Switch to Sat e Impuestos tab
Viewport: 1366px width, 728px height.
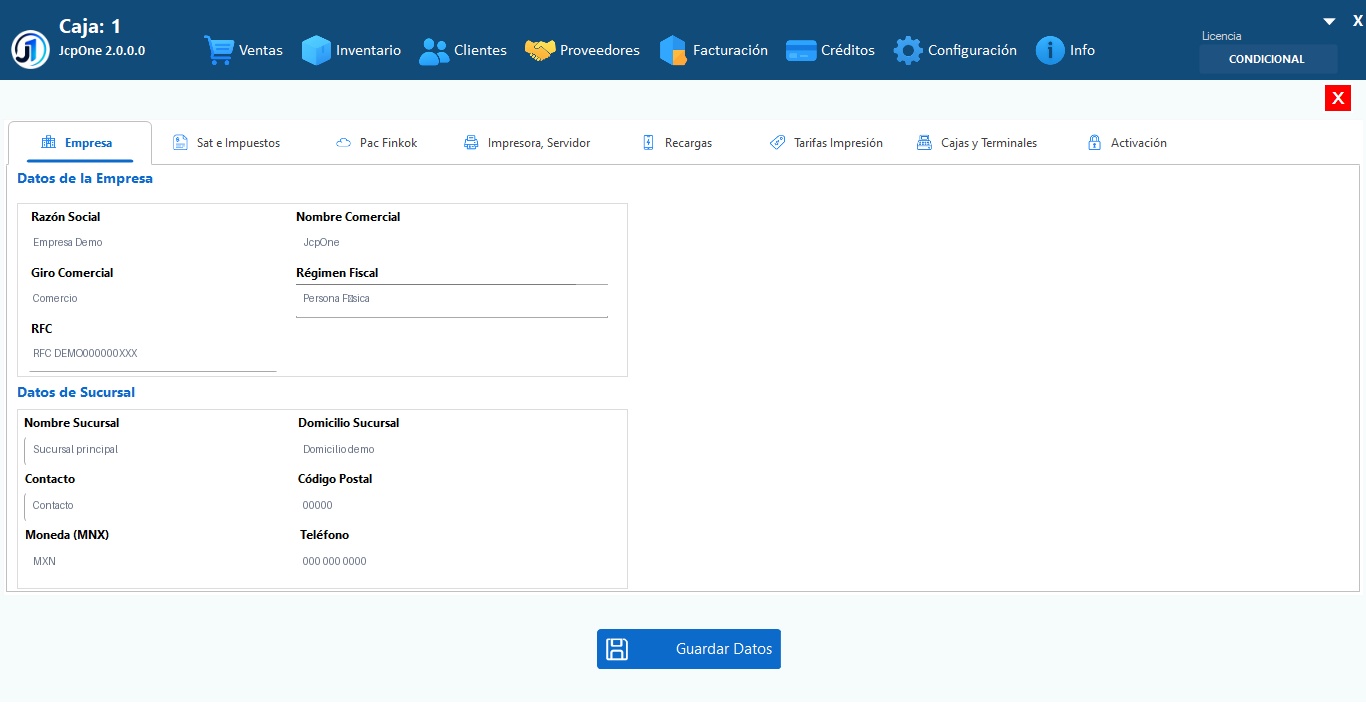(226, 143)
